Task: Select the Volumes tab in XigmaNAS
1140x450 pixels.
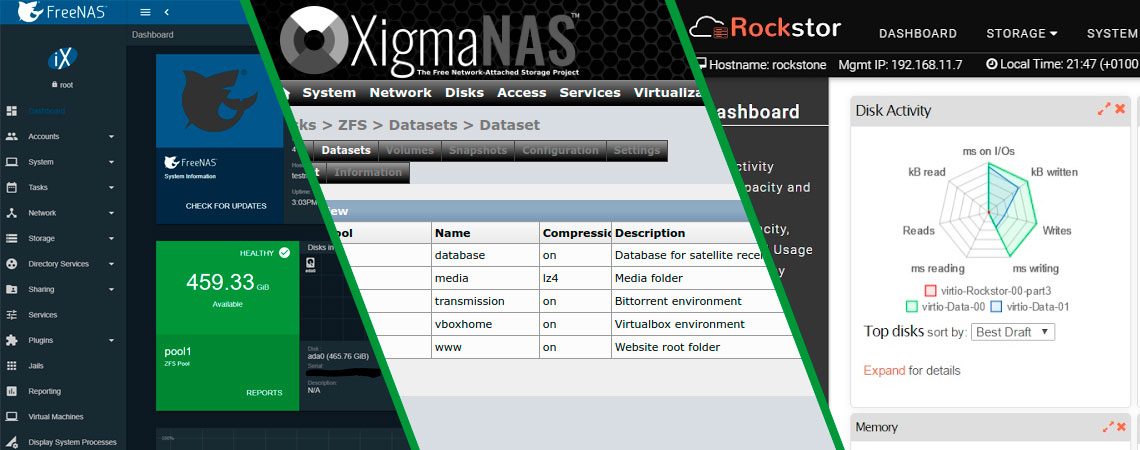Action: (x=410, y=150)
